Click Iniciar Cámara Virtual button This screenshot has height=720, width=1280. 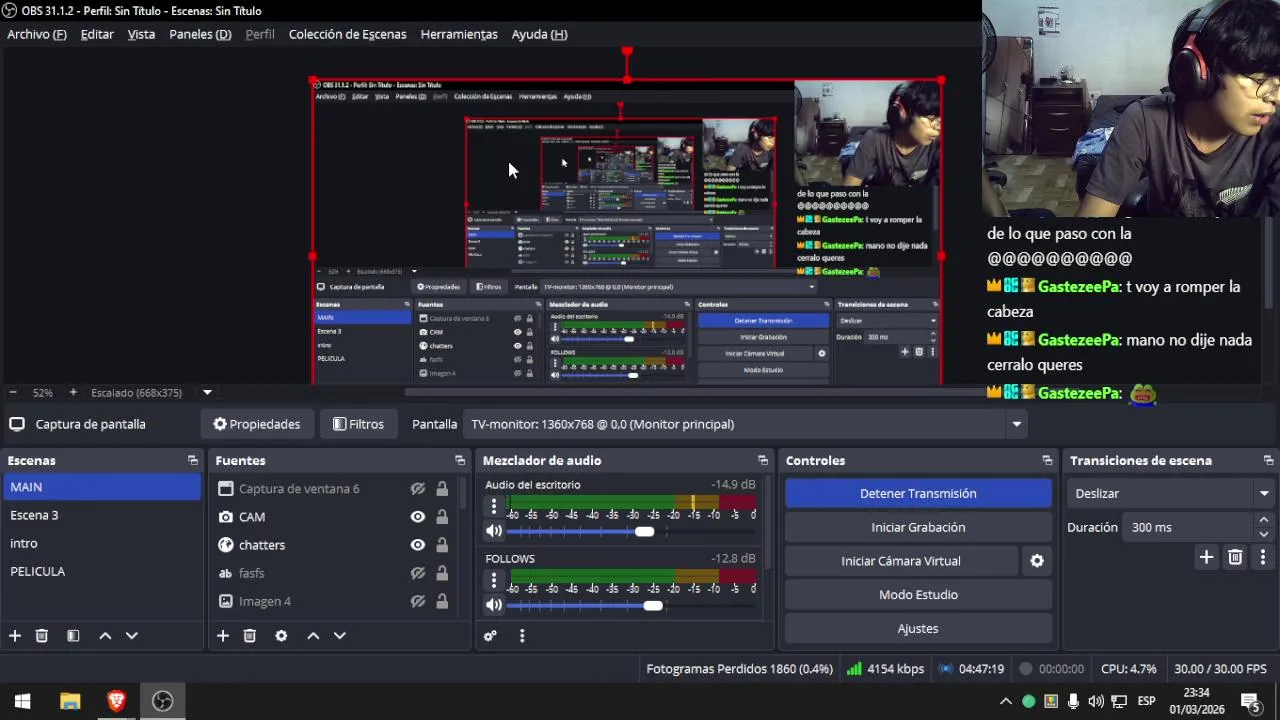[x=901, y=561]
